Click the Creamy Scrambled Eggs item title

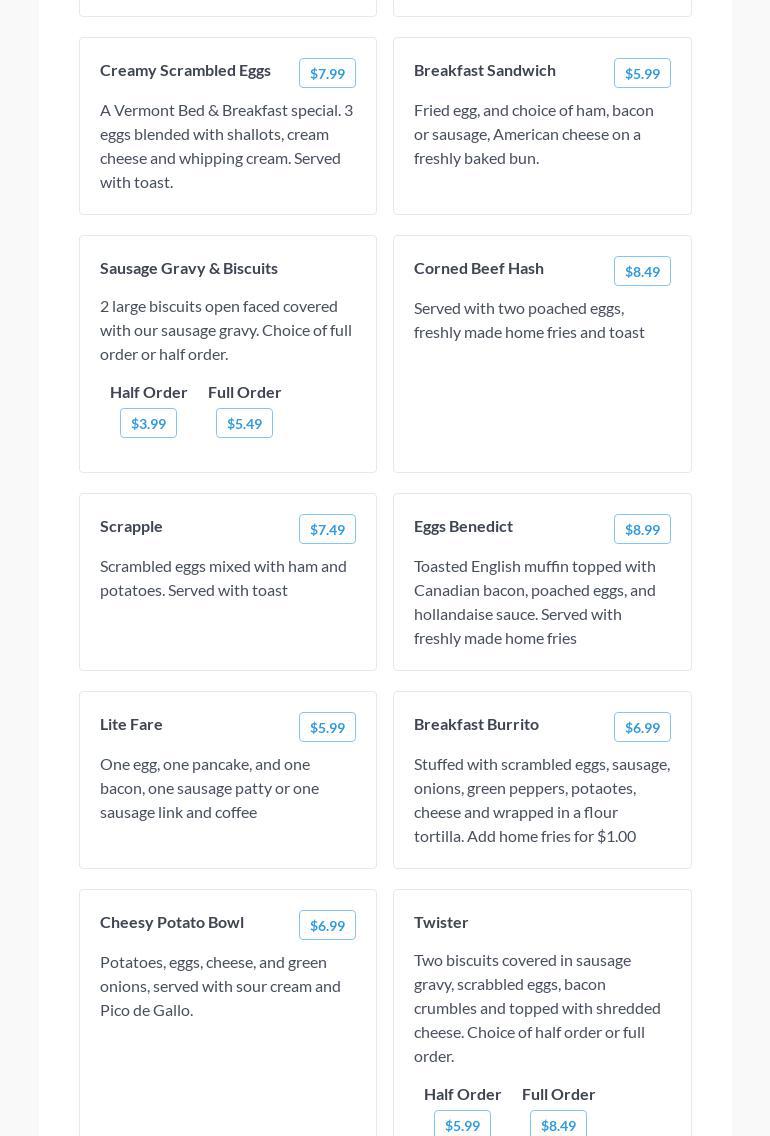click(x=185, y=70)
